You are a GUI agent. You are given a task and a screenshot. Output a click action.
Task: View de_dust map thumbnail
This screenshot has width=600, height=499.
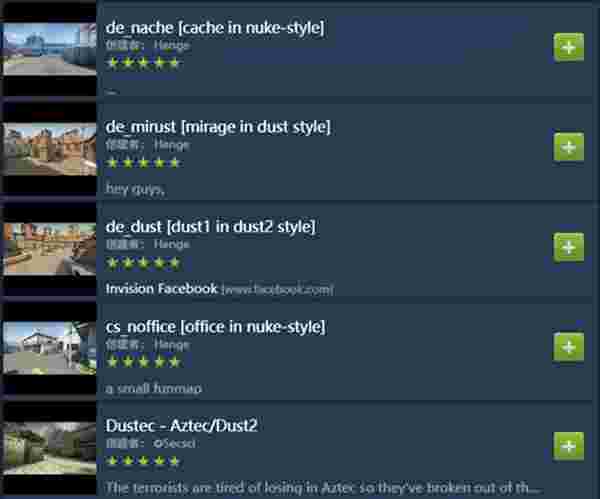(x=49, y=249)
